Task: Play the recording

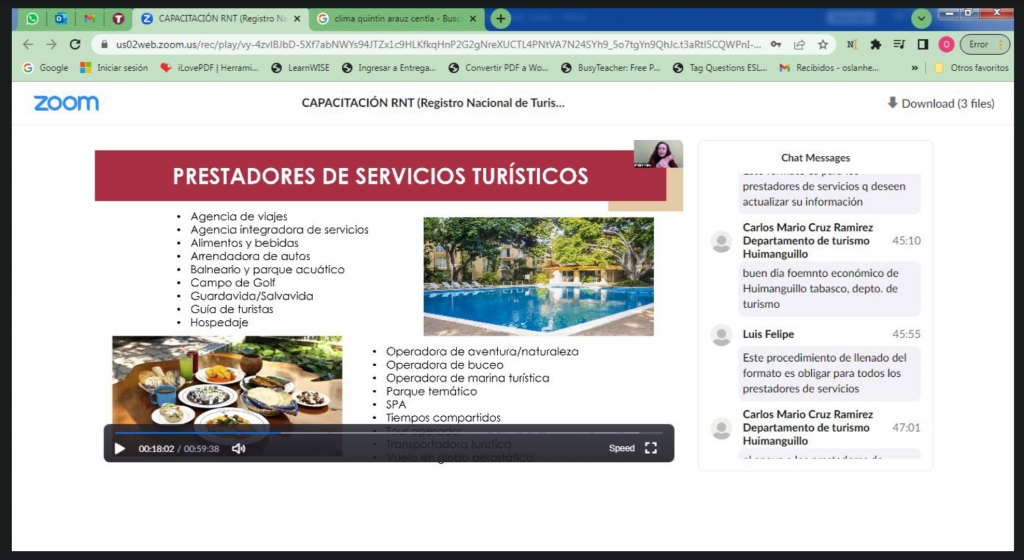Action: coord(120,448)
